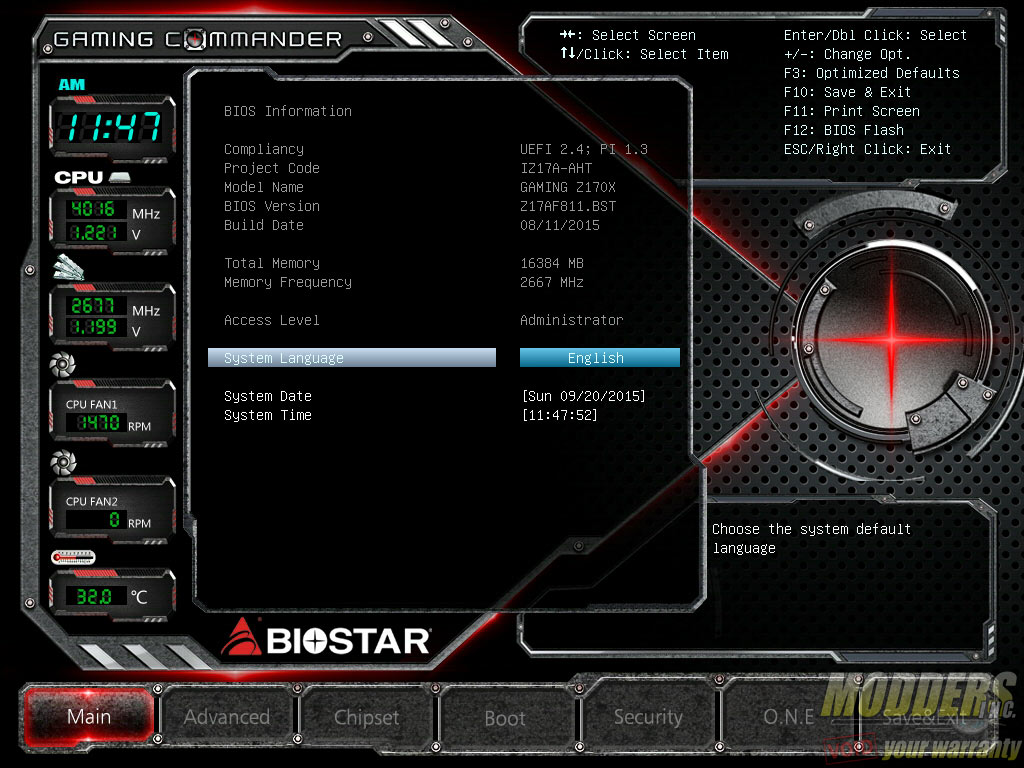This screenshot has height=768, width=1024.
Task: Click the ESC/Right Click: Exit hint
Action: coord(867,149)
